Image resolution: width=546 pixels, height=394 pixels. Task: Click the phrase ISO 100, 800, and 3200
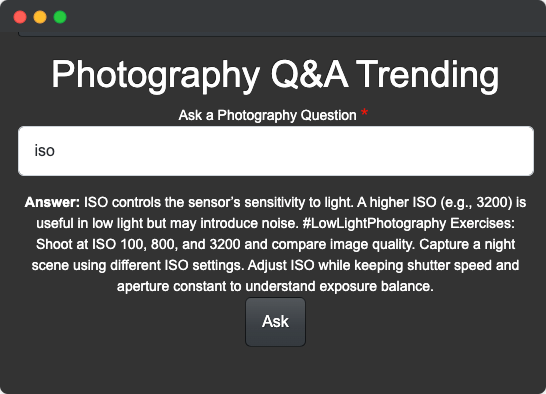(166, 244)
